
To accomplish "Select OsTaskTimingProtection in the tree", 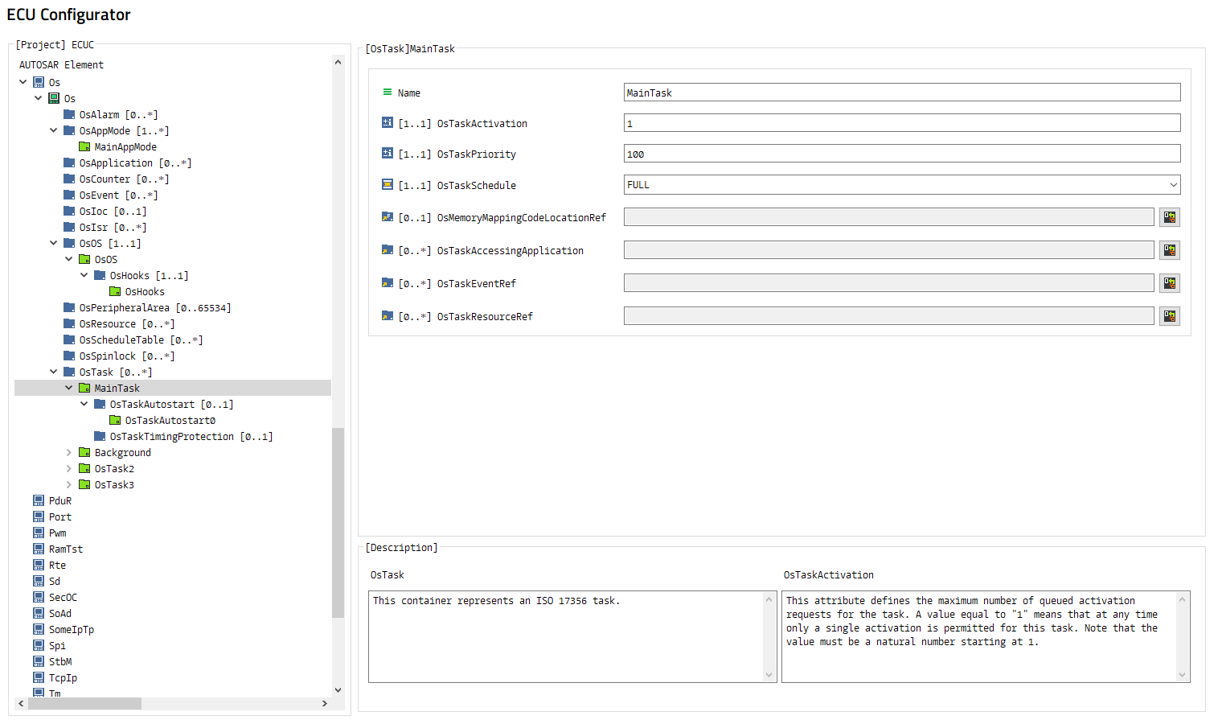I will (x=190, y=437).
